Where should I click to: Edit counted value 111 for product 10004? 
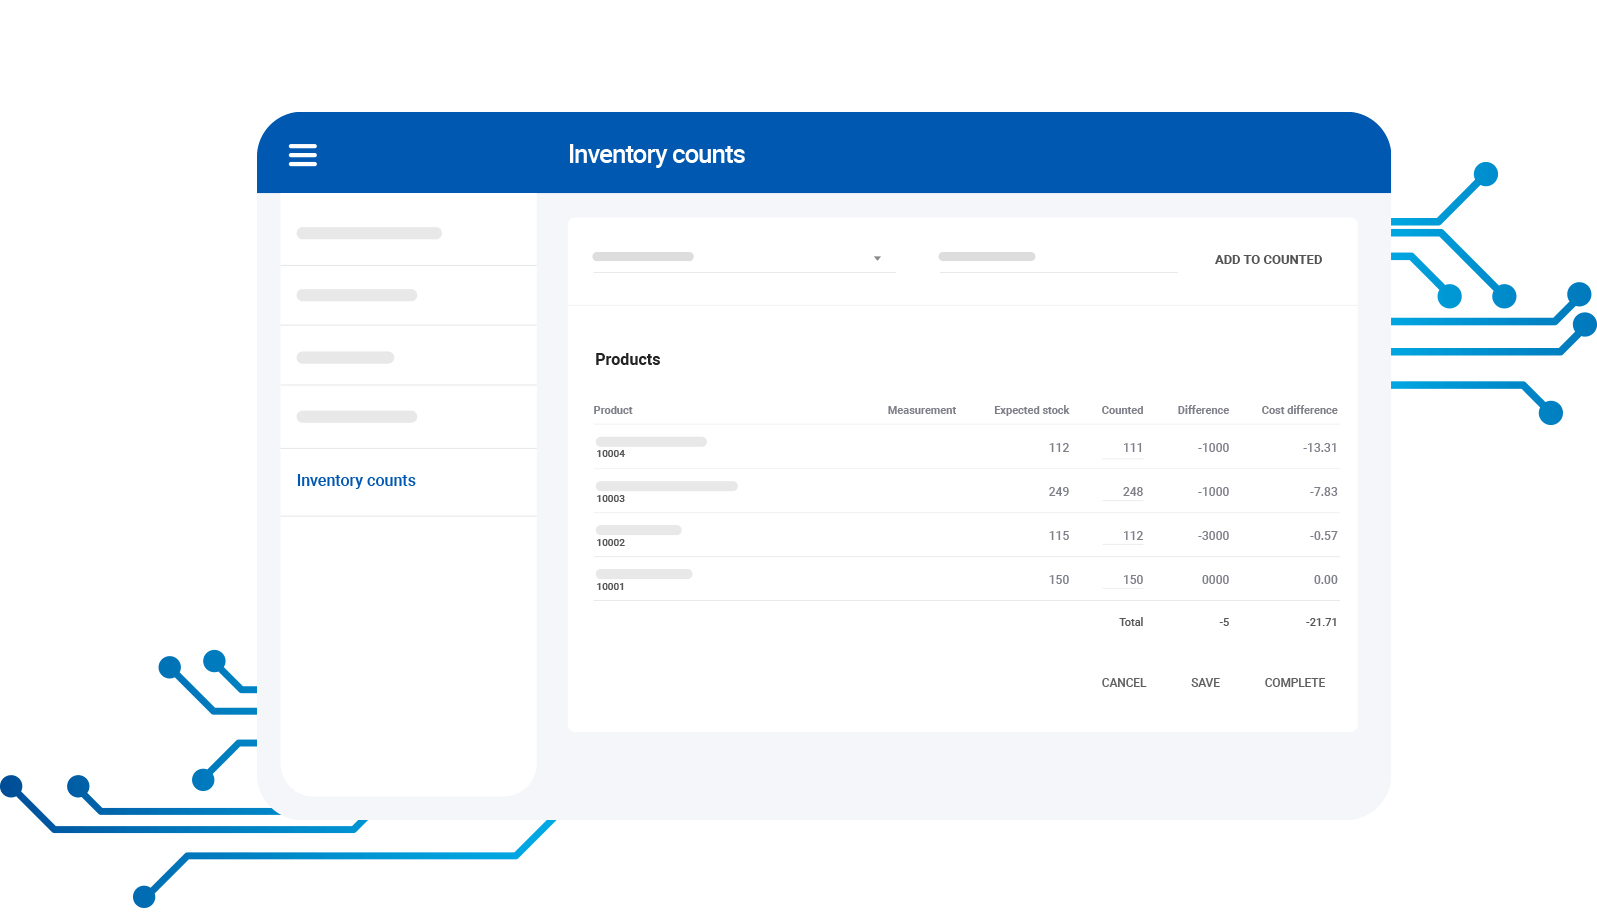point(1124,448)
